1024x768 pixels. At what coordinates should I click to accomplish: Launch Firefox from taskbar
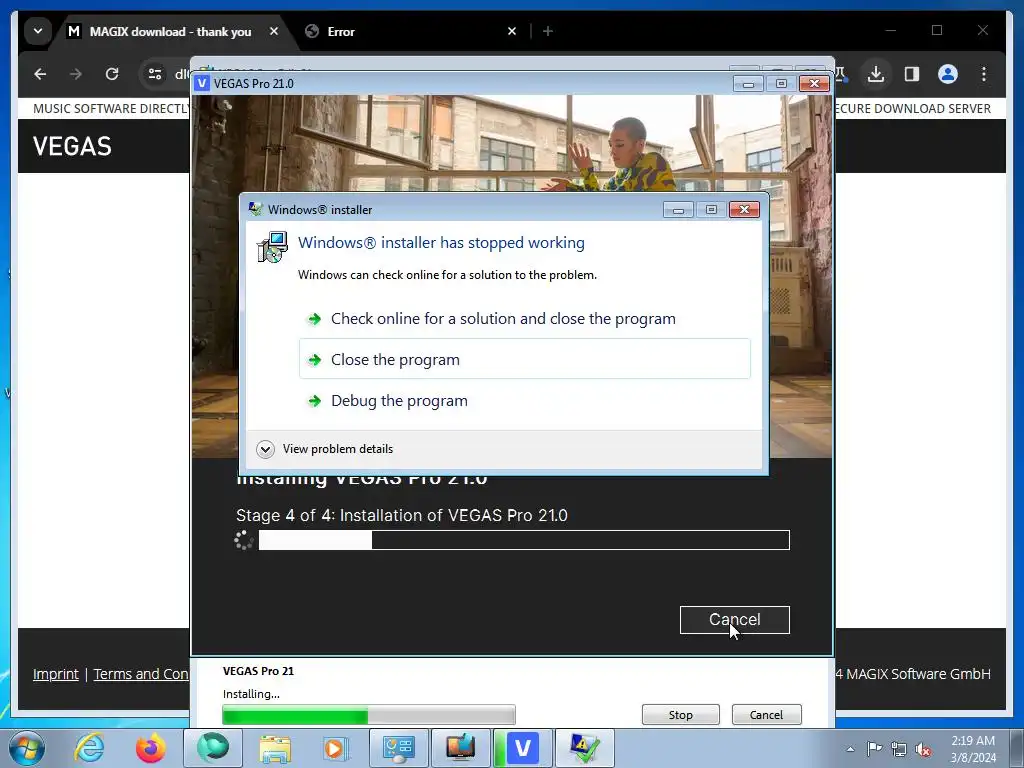tap(151, 748)
